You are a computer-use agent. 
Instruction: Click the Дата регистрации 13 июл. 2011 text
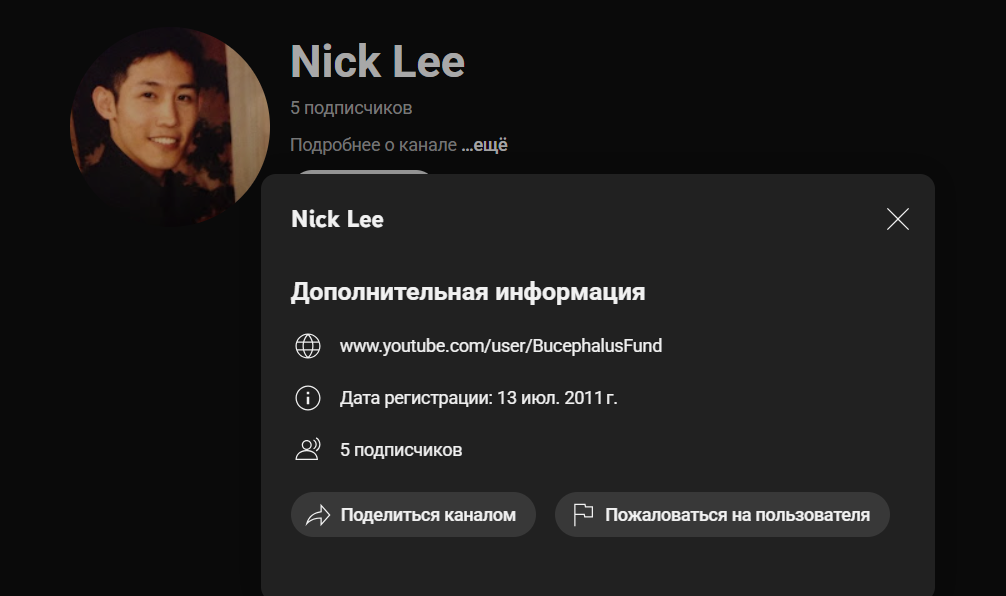[479, 398]
